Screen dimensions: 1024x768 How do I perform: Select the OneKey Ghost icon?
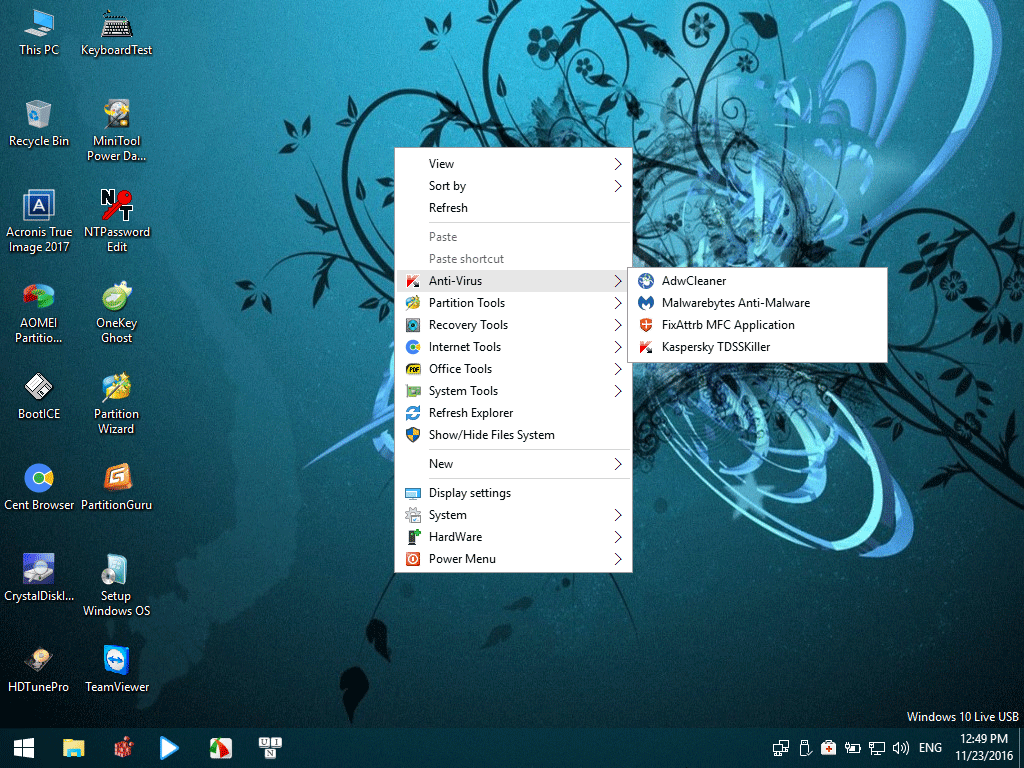[116, 312]
